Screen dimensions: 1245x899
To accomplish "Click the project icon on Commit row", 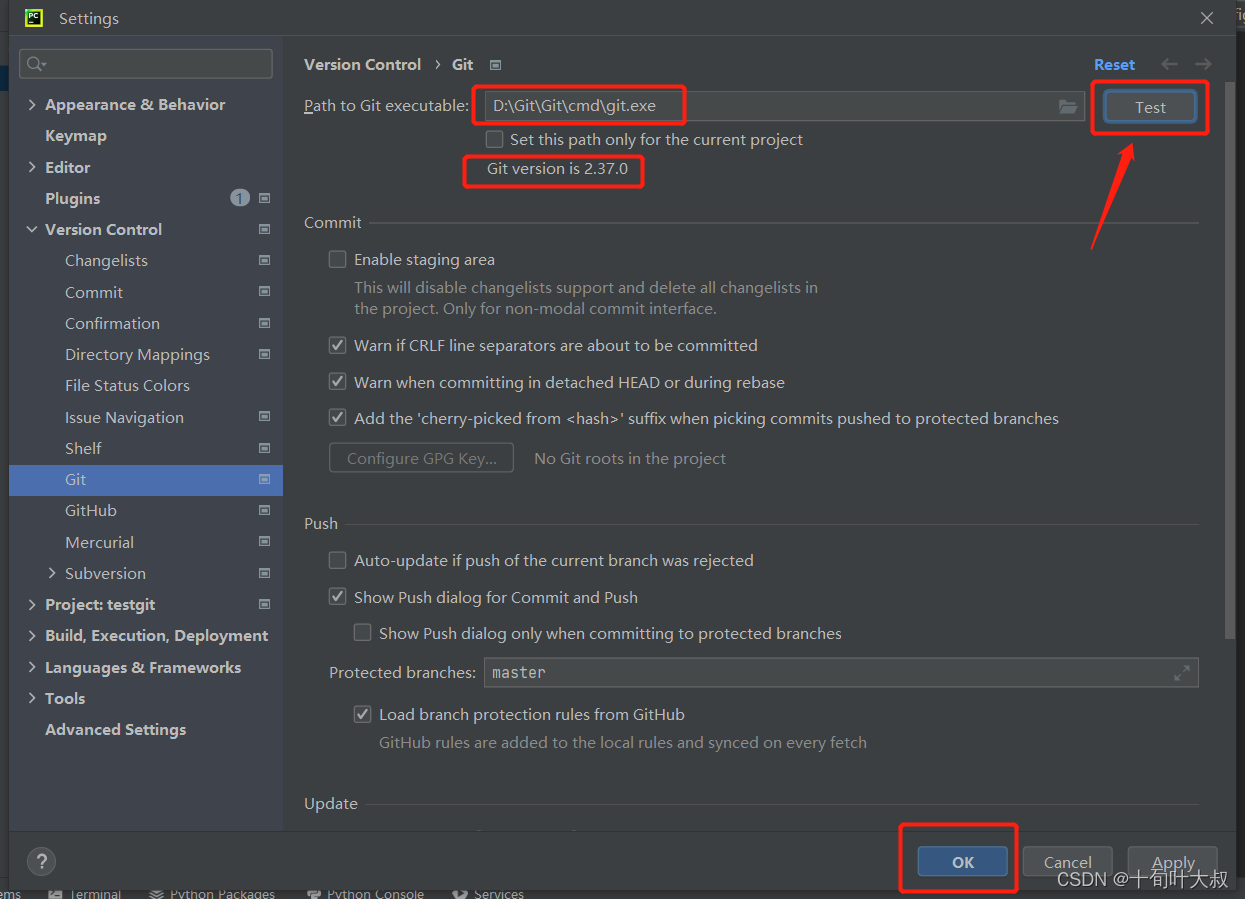I will click(x=264, y=292).
